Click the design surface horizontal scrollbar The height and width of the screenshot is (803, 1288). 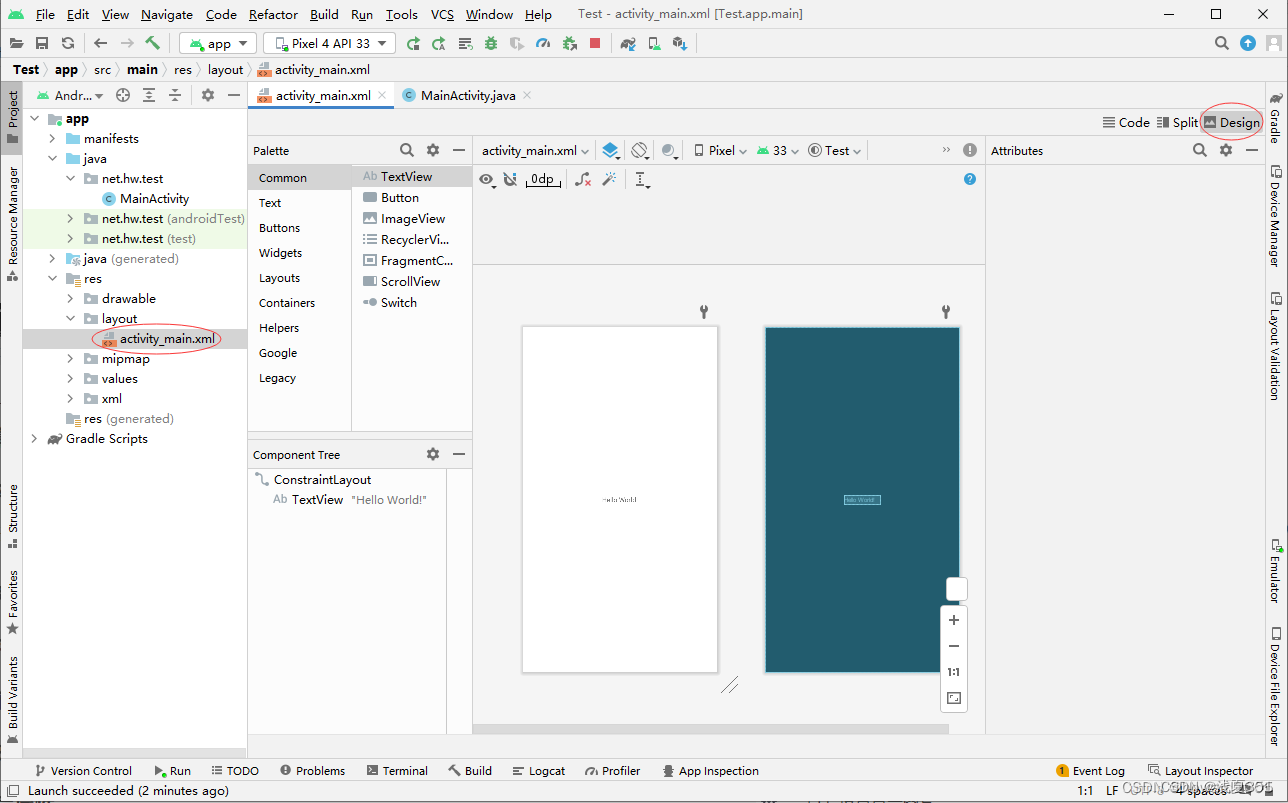click(710, 729)
